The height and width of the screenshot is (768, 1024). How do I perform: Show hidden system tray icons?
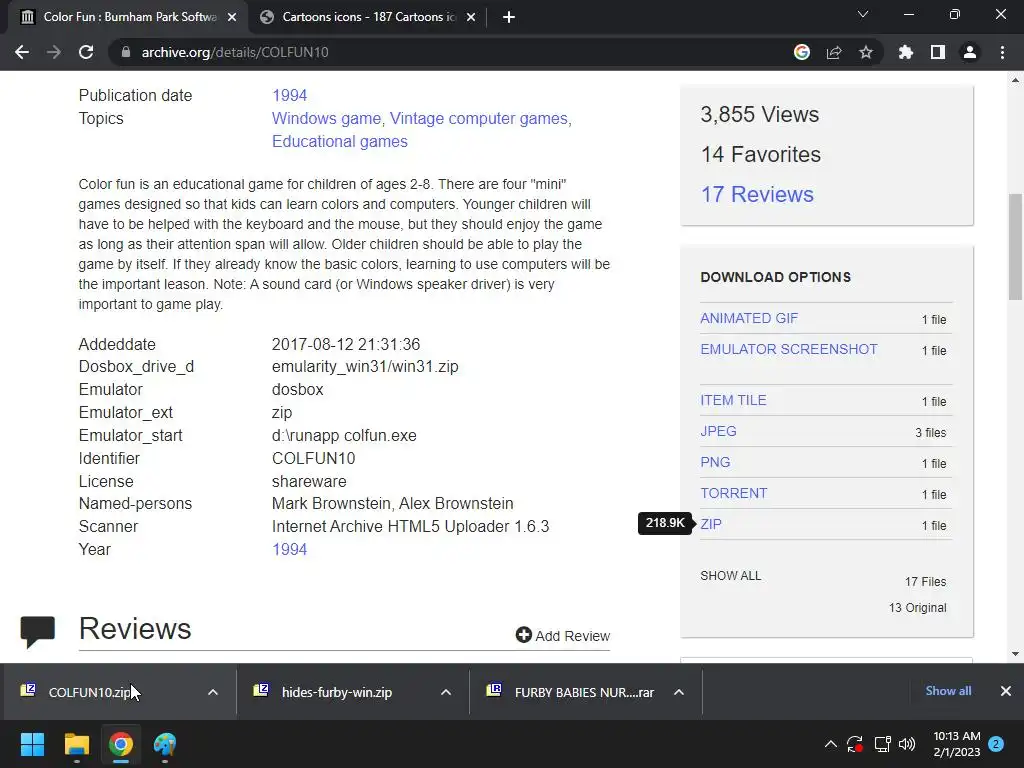pos(831,744)
